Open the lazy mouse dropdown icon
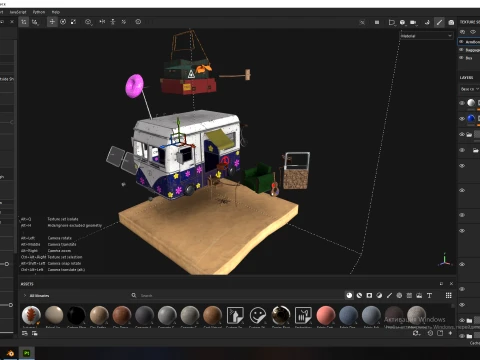 coord(88,22)
